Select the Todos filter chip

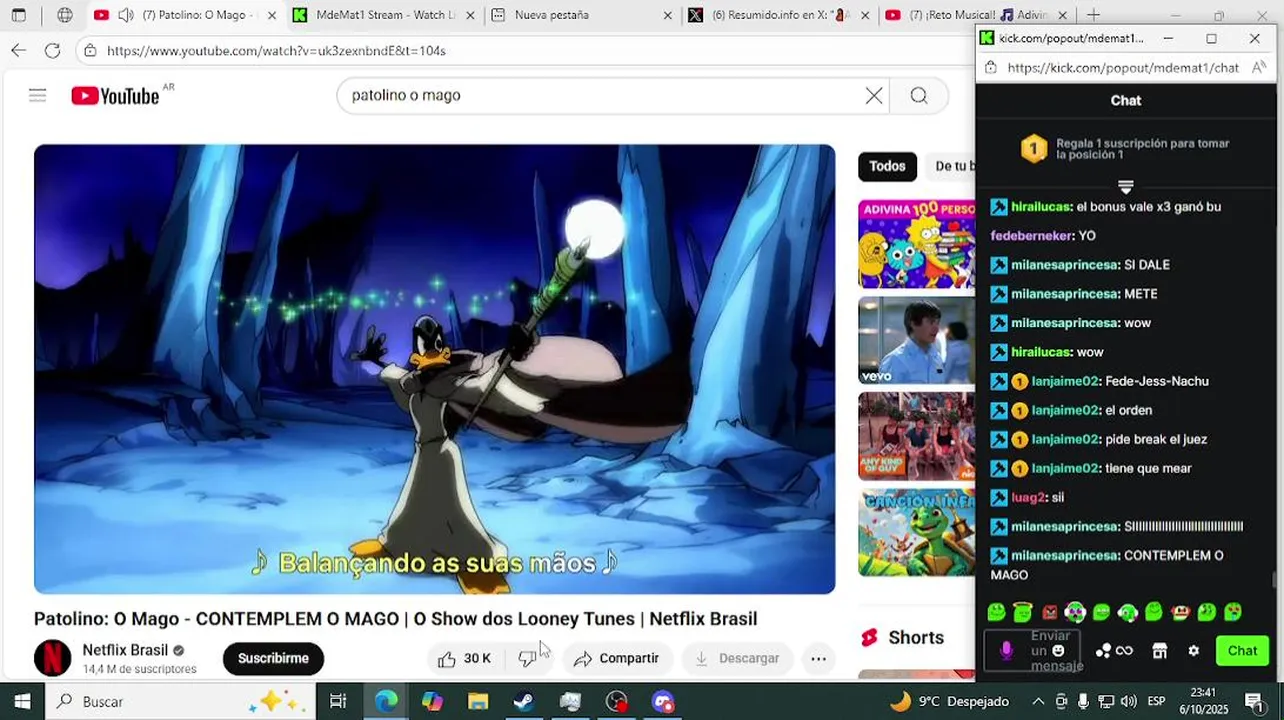887,166
